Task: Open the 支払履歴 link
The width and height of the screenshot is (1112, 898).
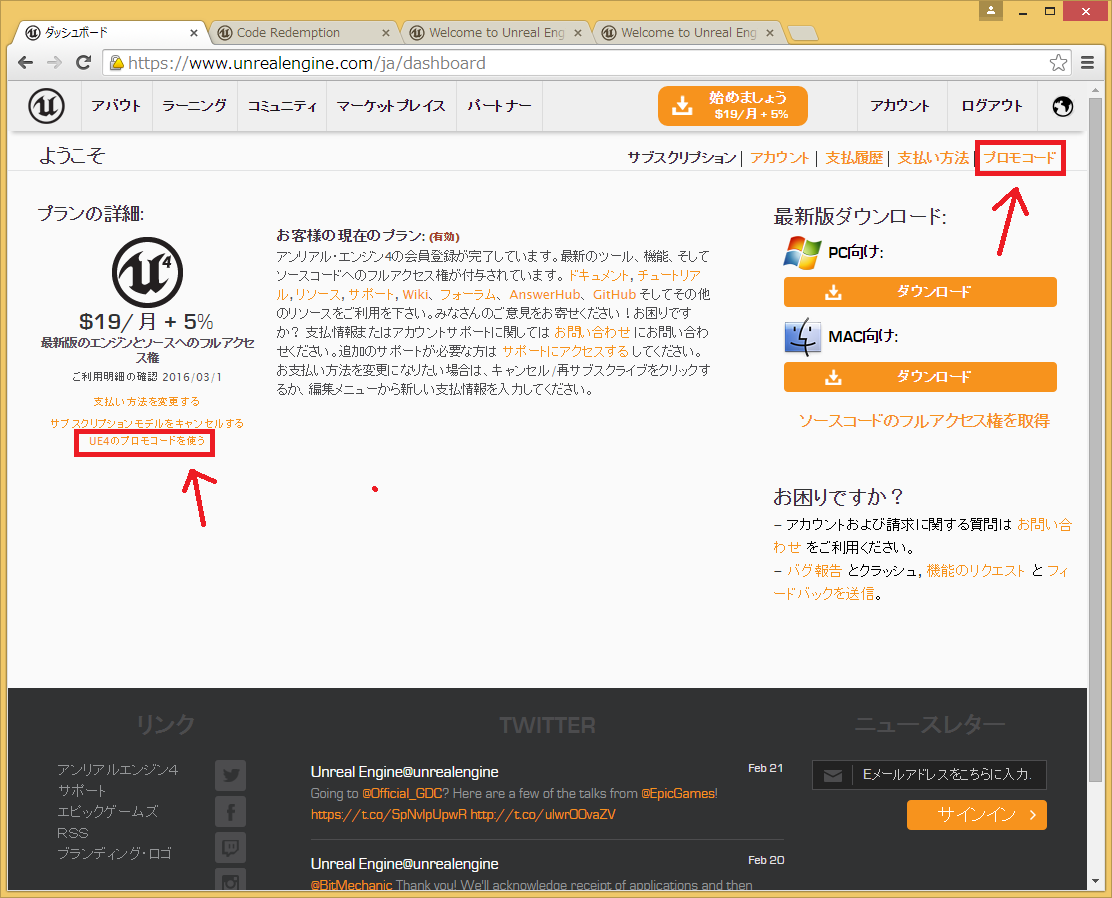Action: (854, 157)
